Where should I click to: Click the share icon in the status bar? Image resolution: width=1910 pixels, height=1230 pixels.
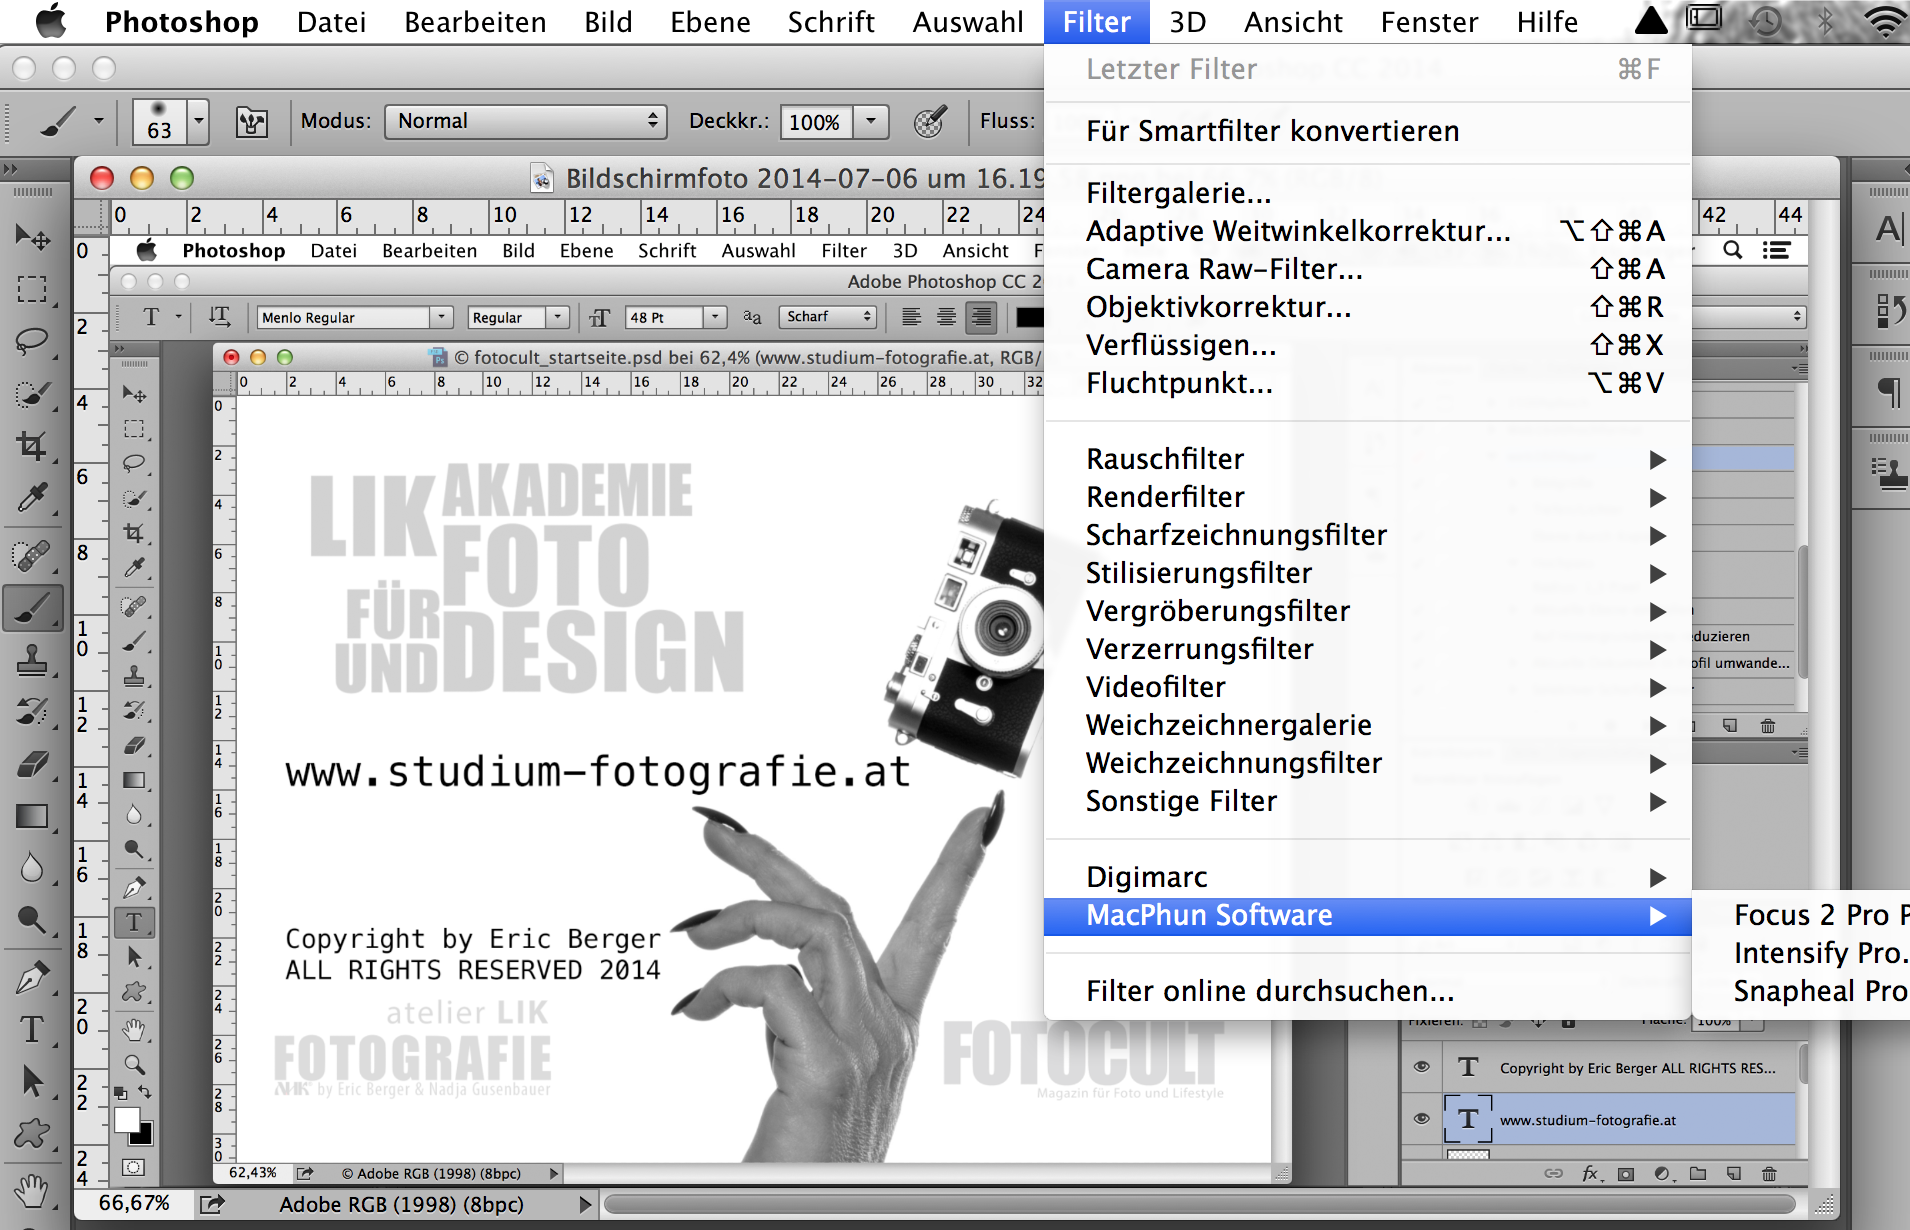point(212,1204)
